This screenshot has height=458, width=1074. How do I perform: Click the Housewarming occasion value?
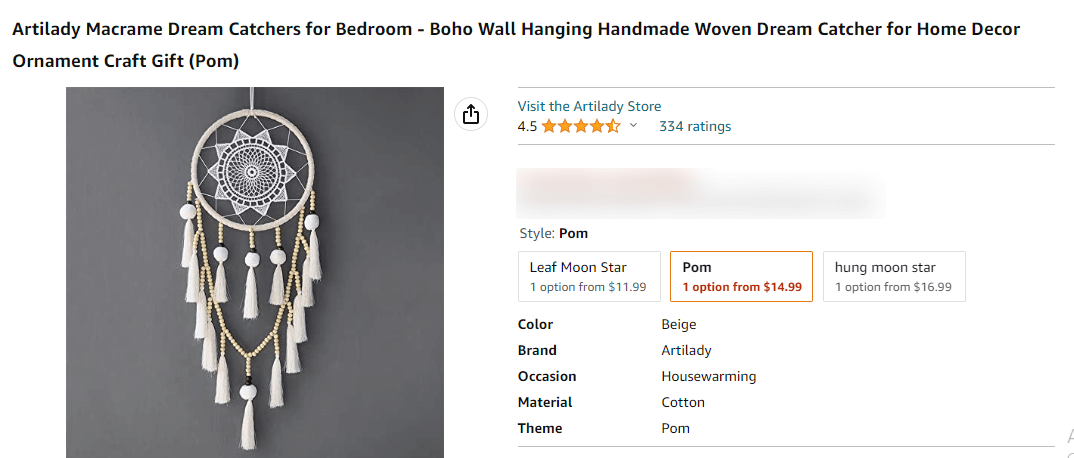(708, 376)
